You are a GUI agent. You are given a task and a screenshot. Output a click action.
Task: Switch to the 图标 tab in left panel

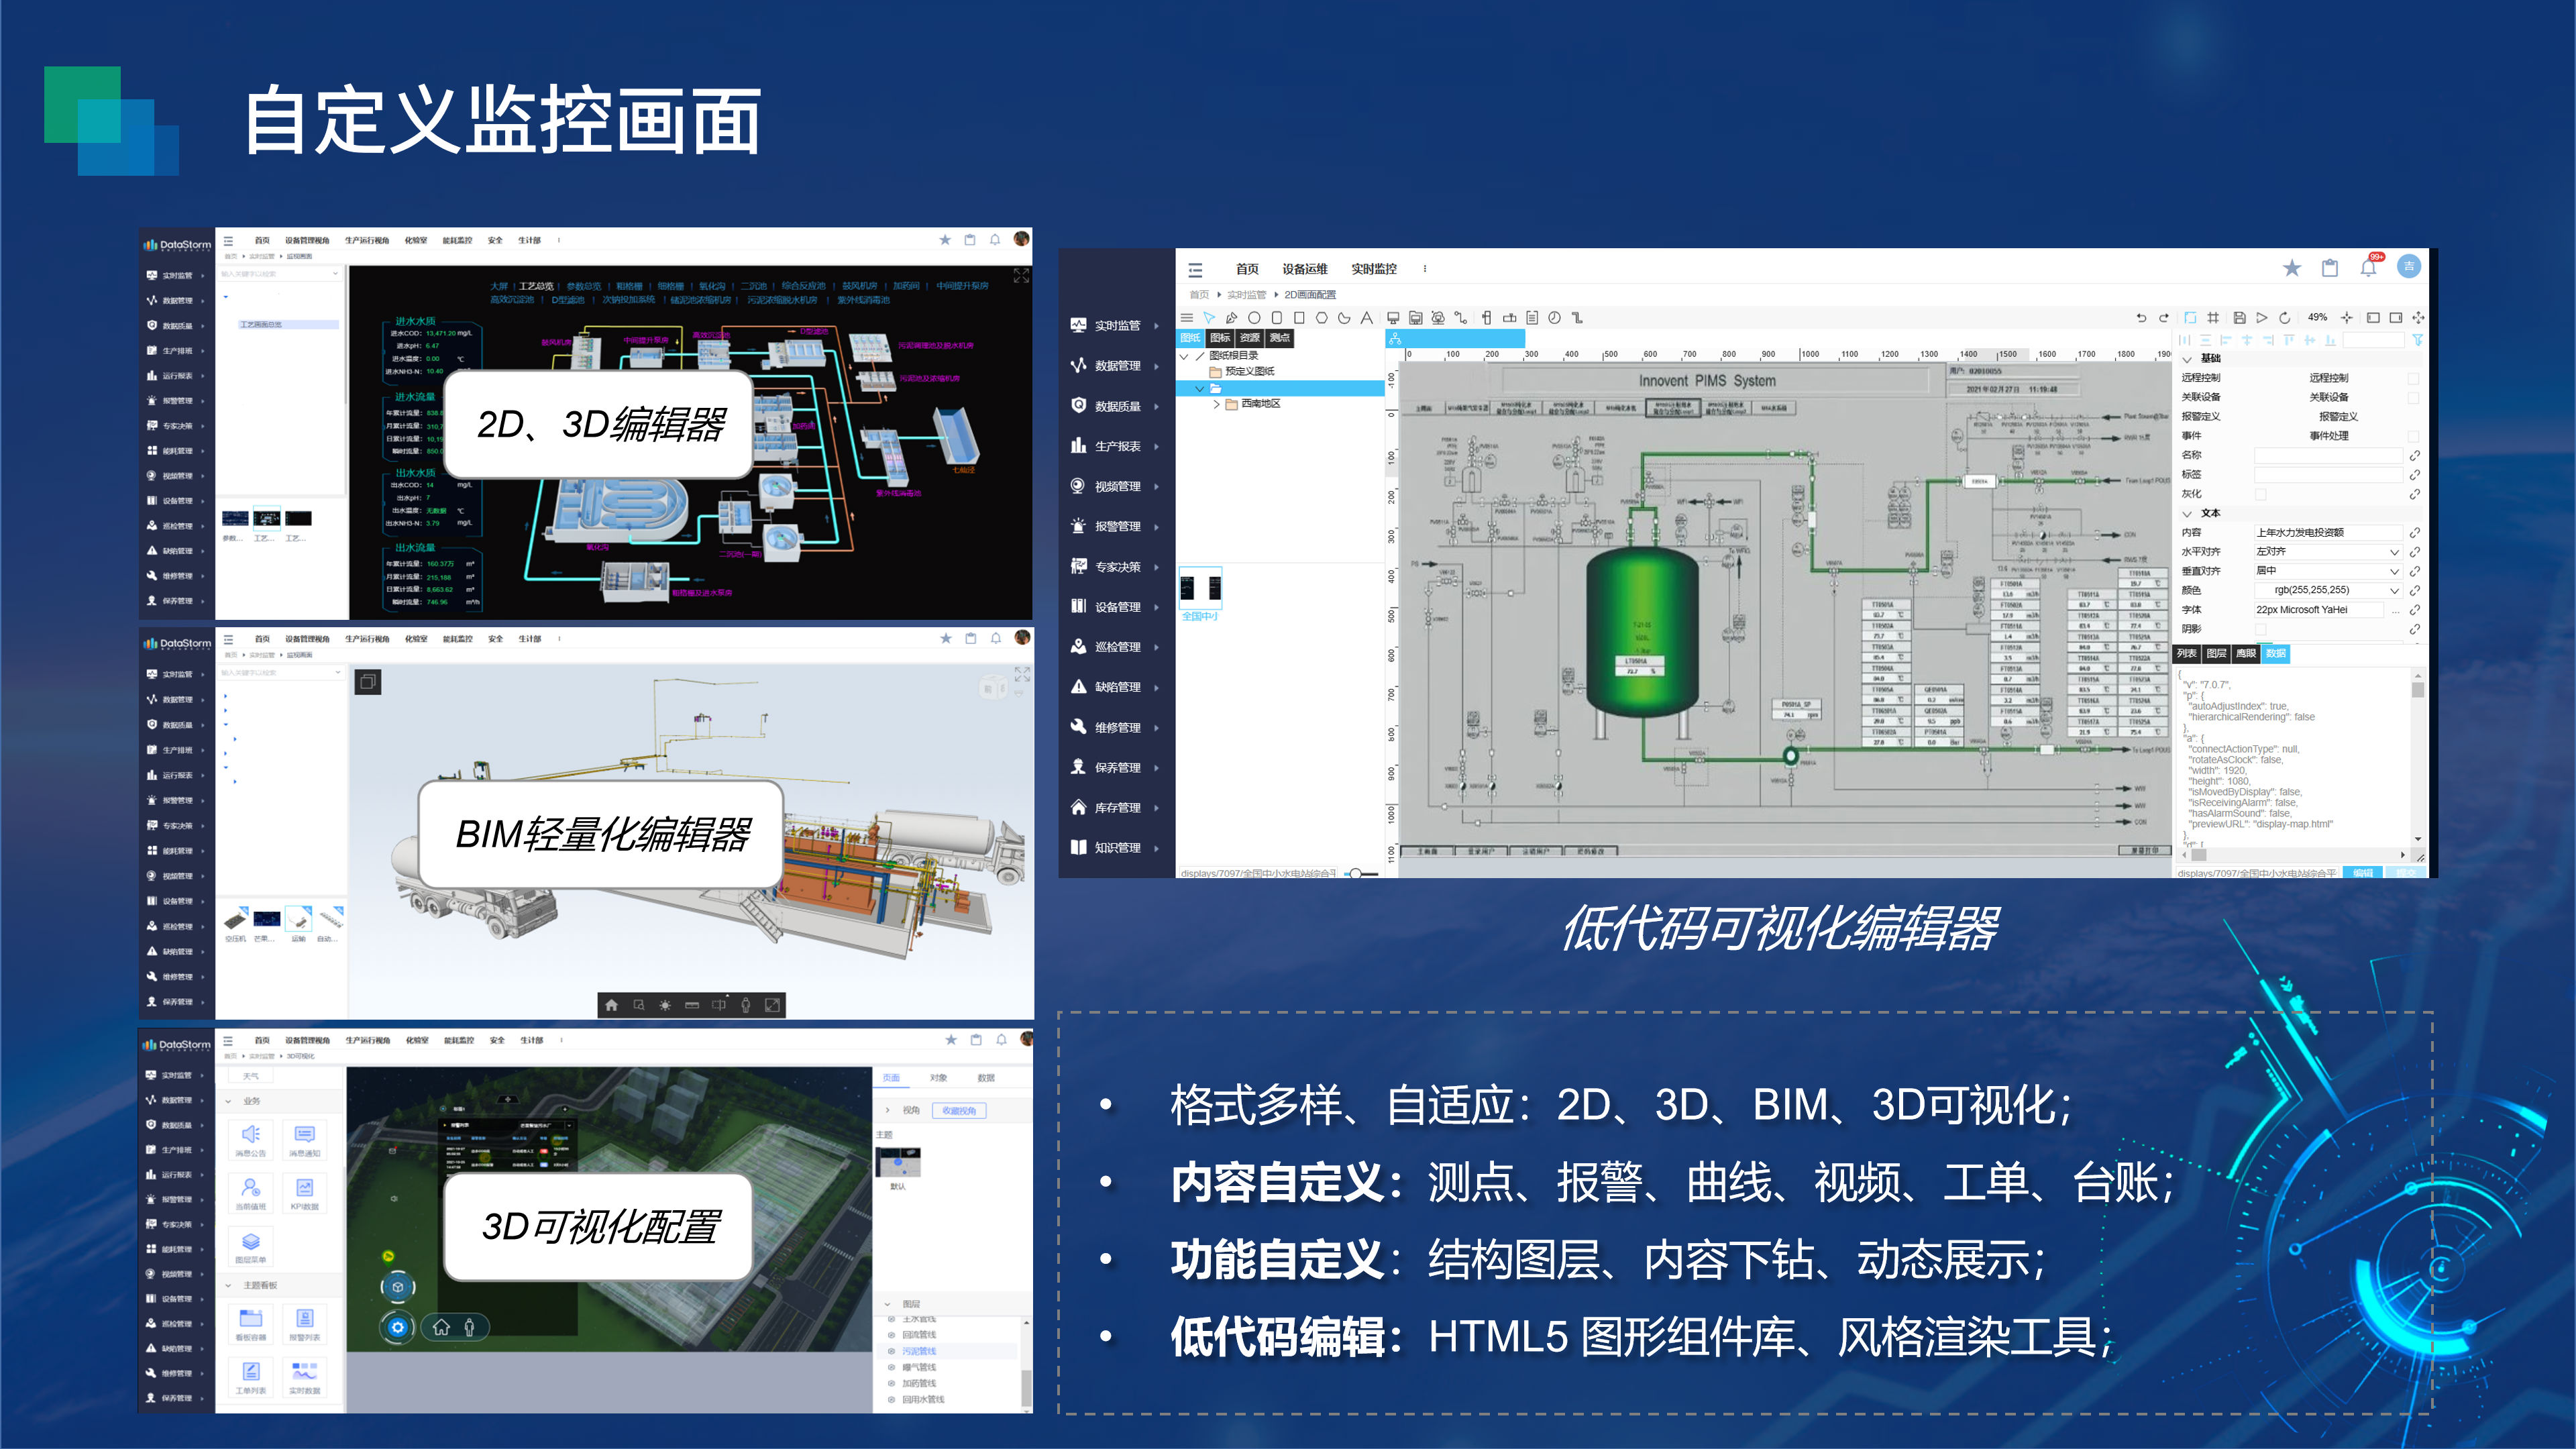(1220, 338)
